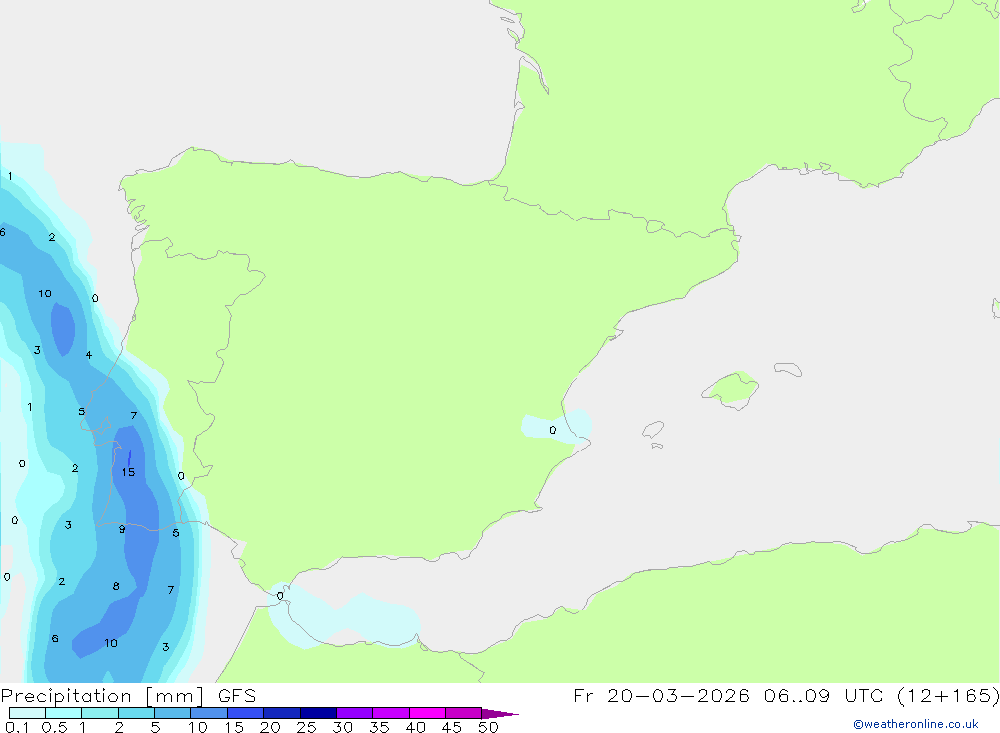Click the '8' precipitation value on the map
The image size is (1000, 733).
point(116,586)
